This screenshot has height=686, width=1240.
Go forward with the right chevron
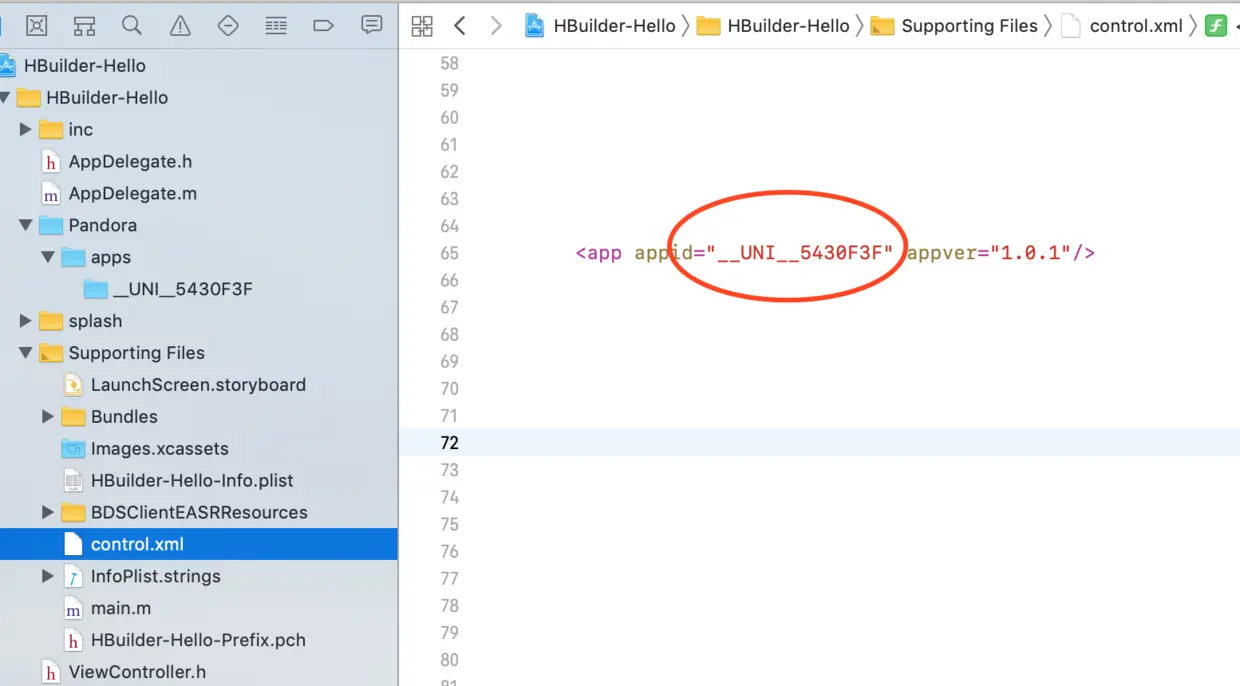point(496,26)
